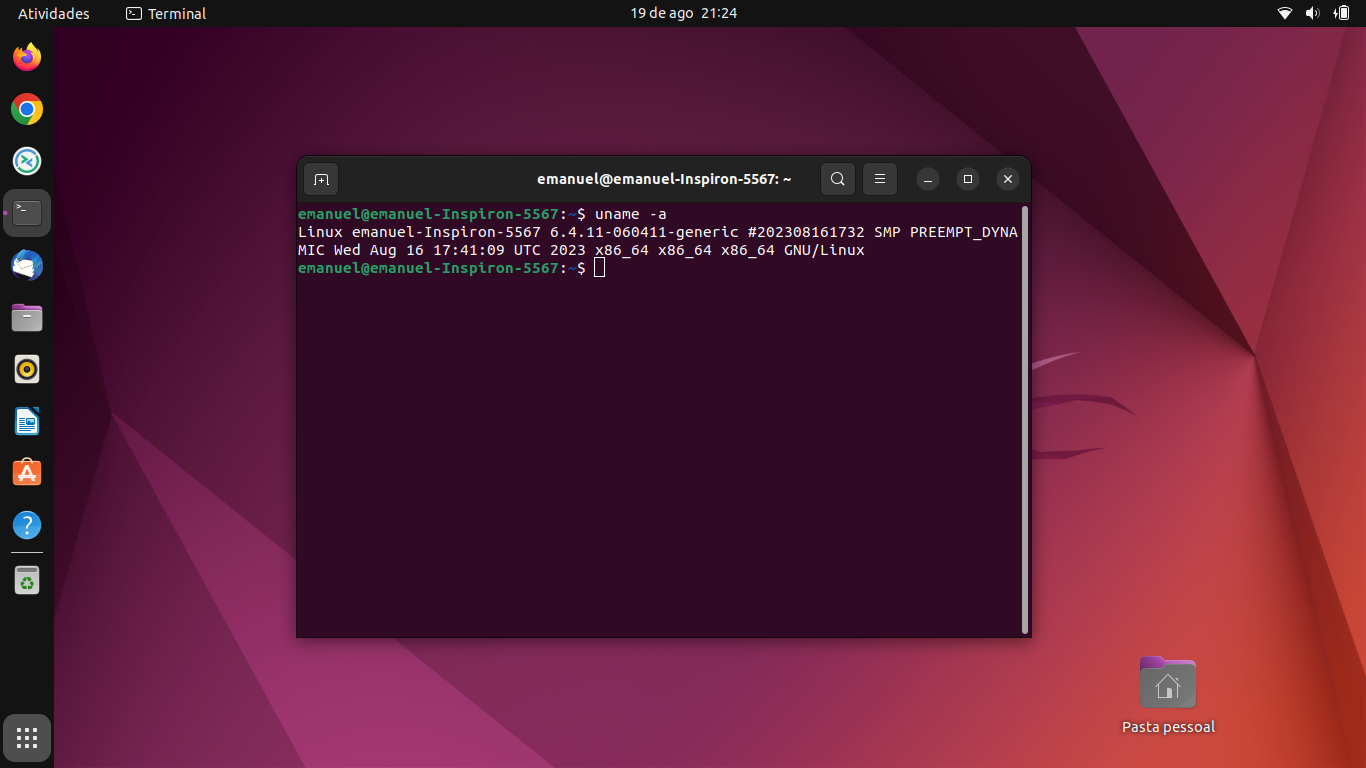Image resolution: width=1366 pixels, height=768 pixels.
Task: Click the terminal vertical scrollbar
Action: (x=1024, y=420)
